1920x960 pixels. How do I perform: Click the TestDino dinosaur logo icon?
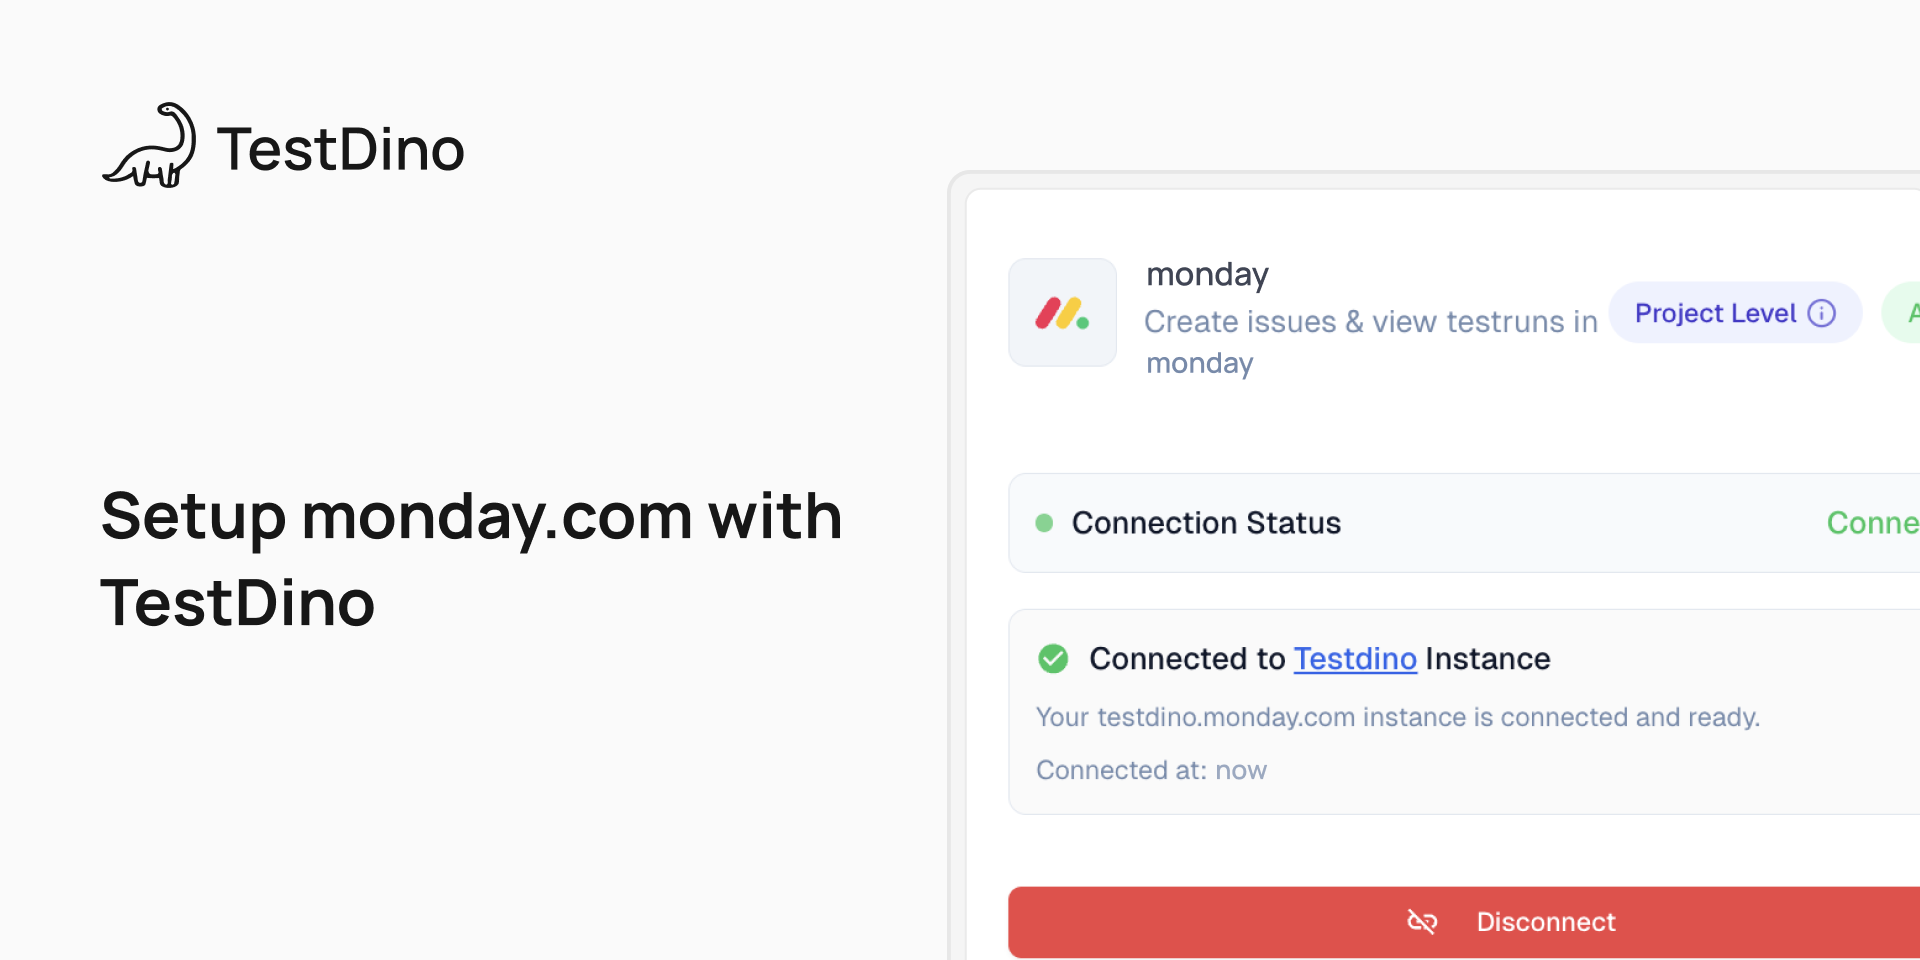click(150, 146)
